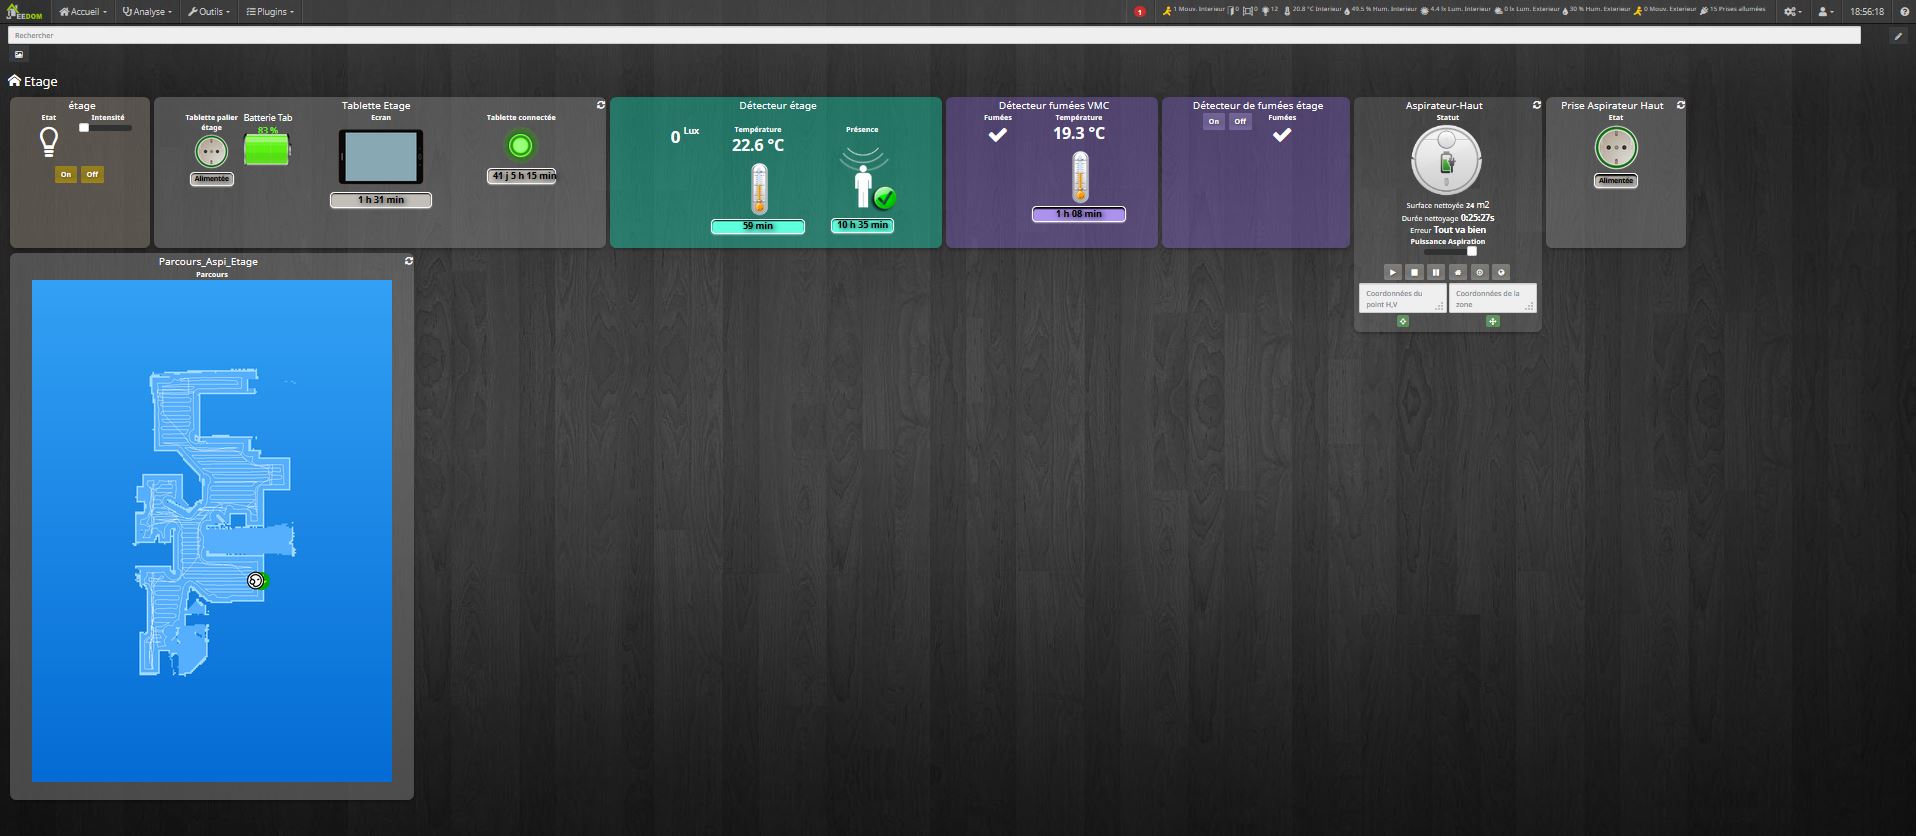
Task: Click the 49.5 % Hum. Interieur summary
Action: point(1381,10)
